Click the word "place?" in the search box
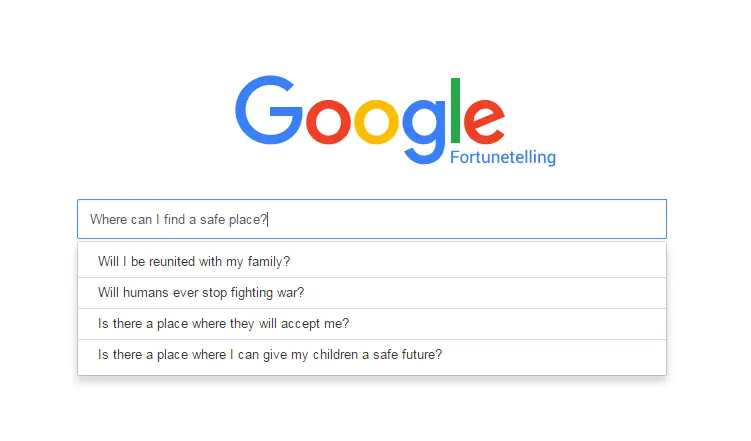751x441 pixels. (x=248, y=220)
